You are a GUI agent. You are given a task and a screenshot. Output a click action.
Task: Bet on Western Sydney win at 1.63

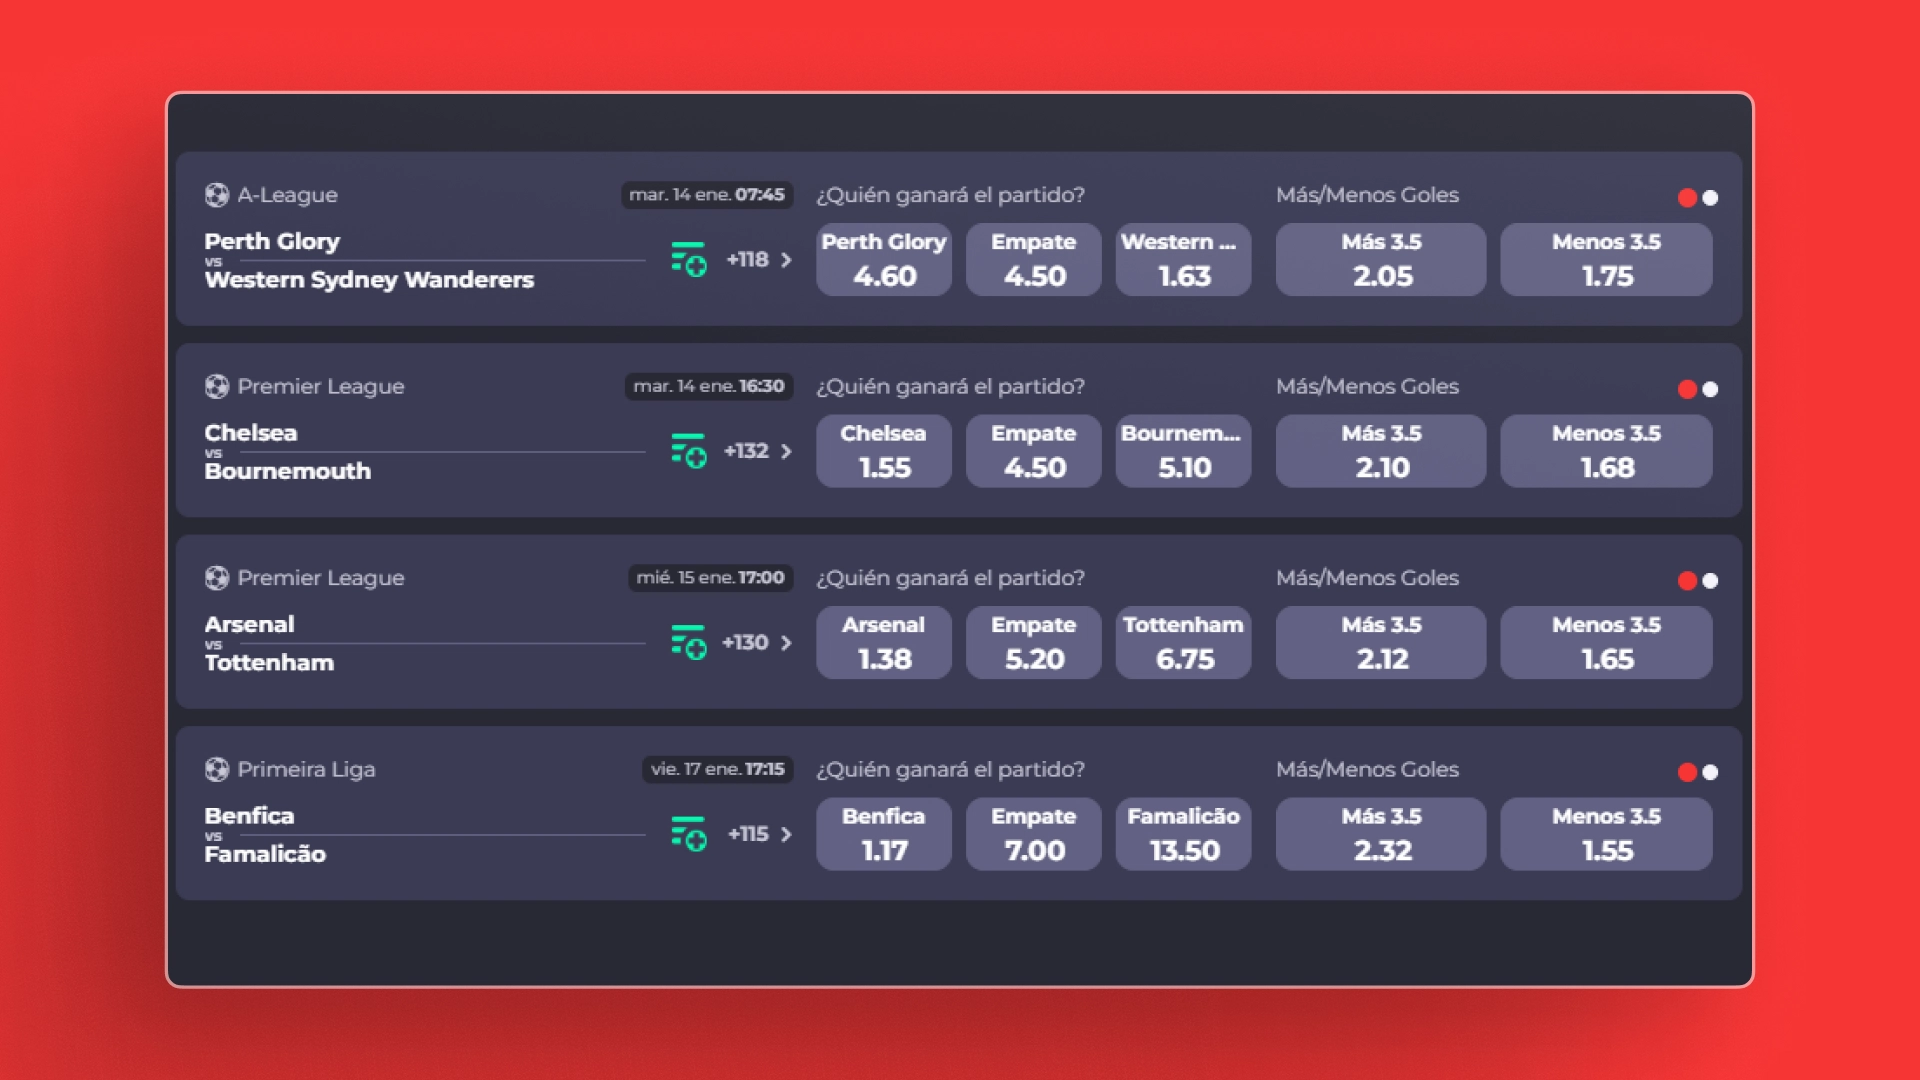coord(1184,259)
